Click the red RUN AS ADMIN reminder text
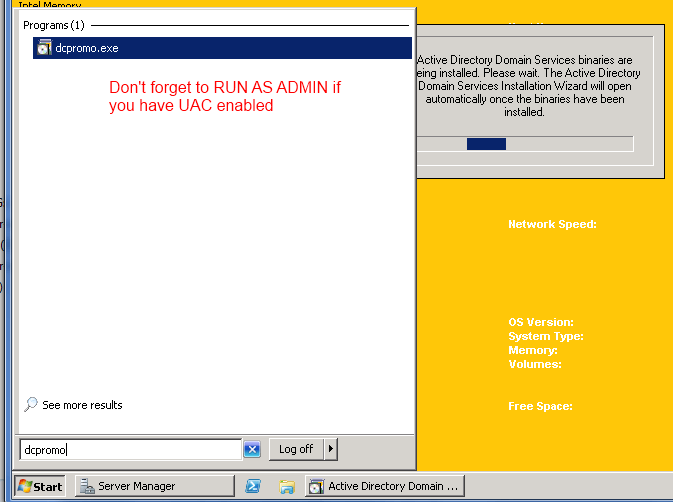 (225, 96)
